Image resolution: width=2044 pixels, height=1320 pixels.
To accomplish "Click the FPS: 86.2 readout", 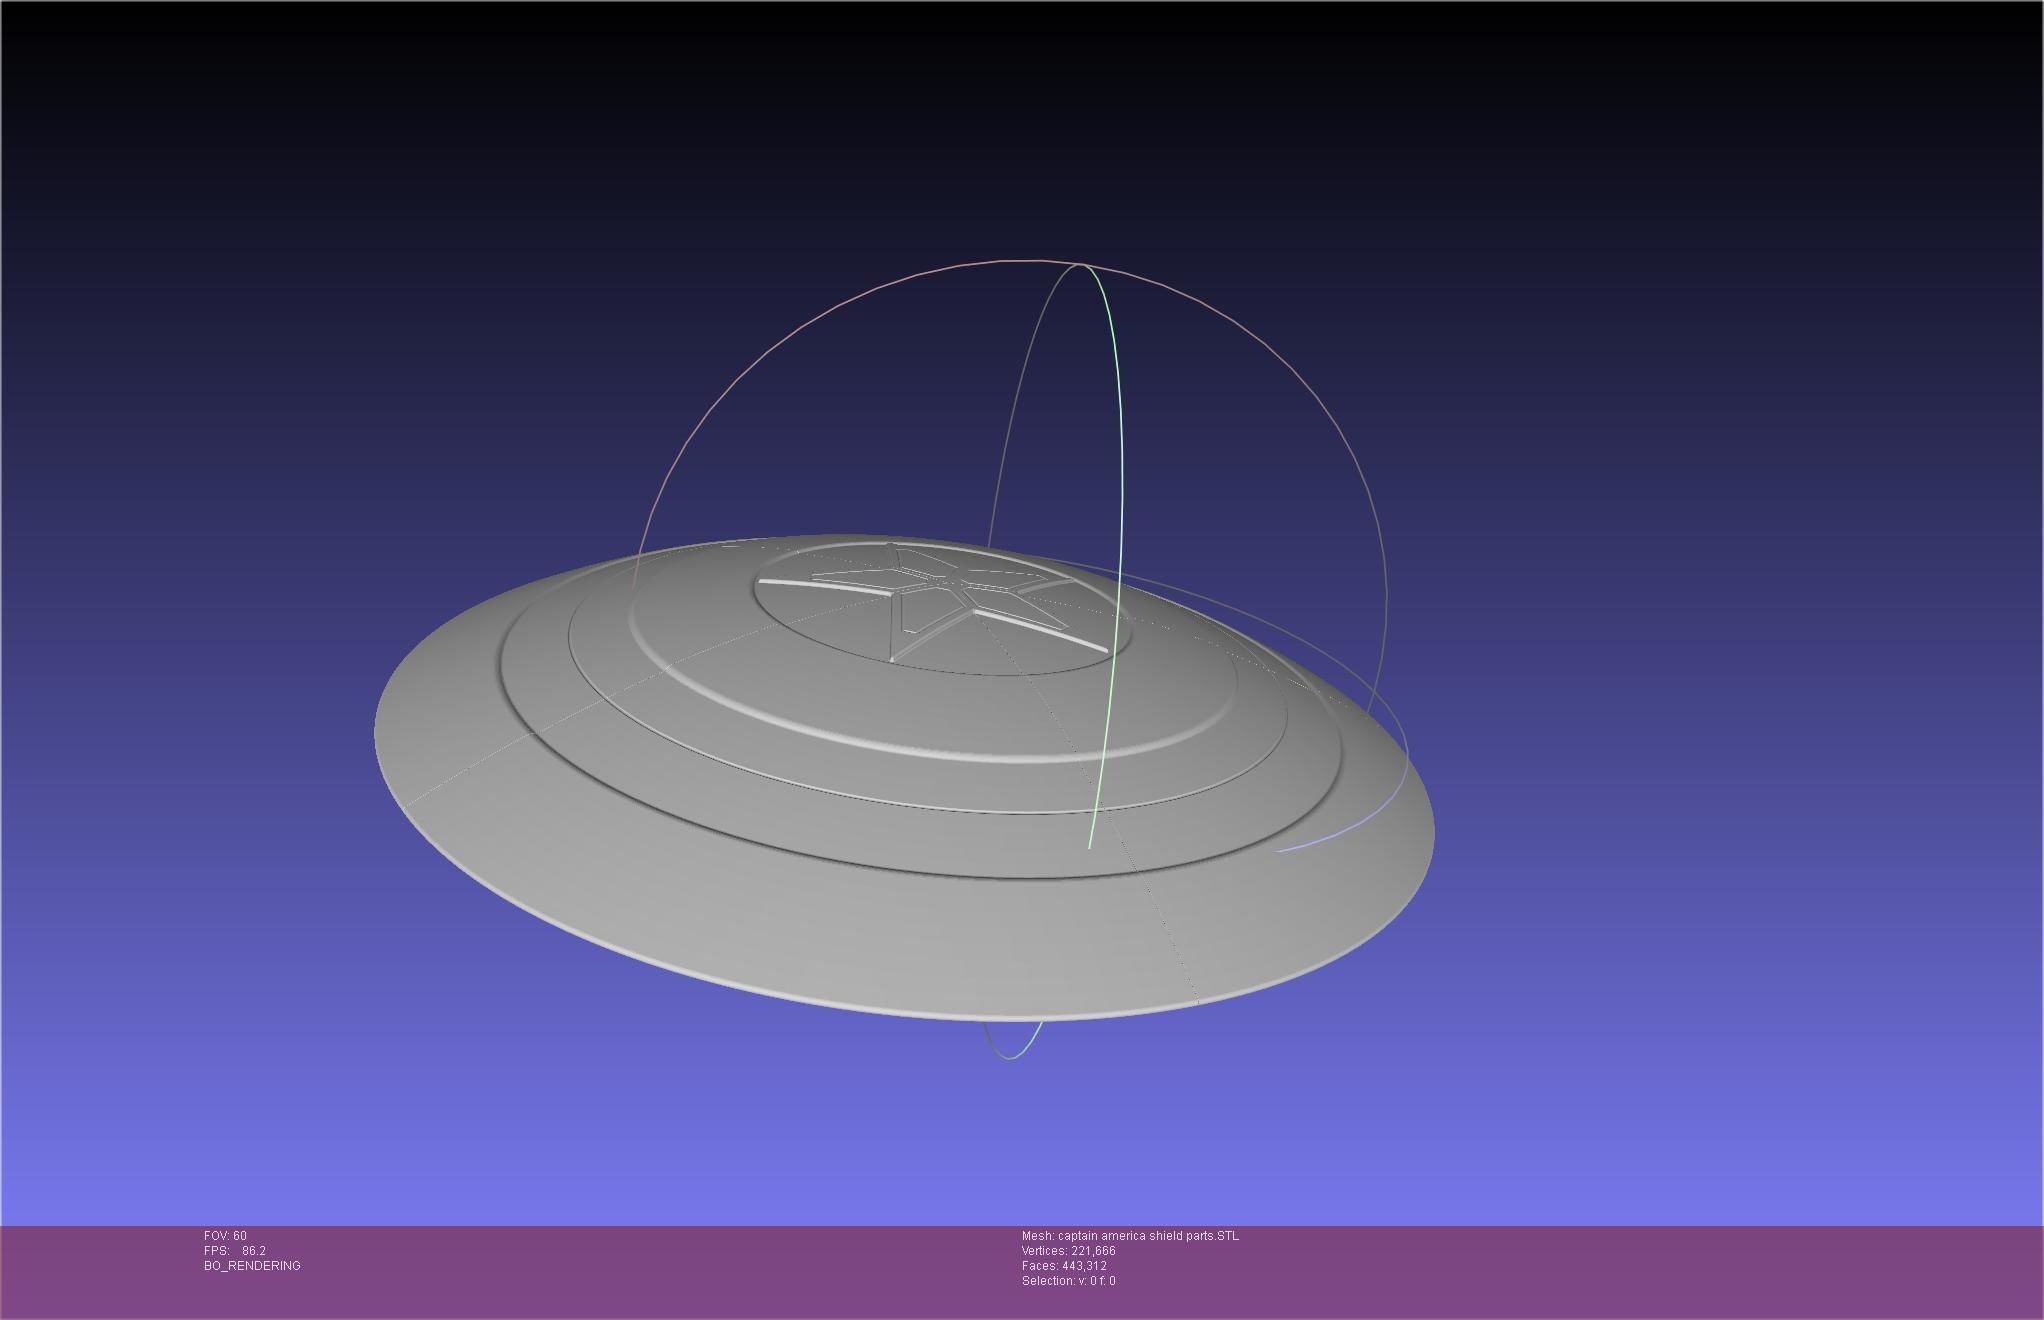I will tap(235, 1251).
